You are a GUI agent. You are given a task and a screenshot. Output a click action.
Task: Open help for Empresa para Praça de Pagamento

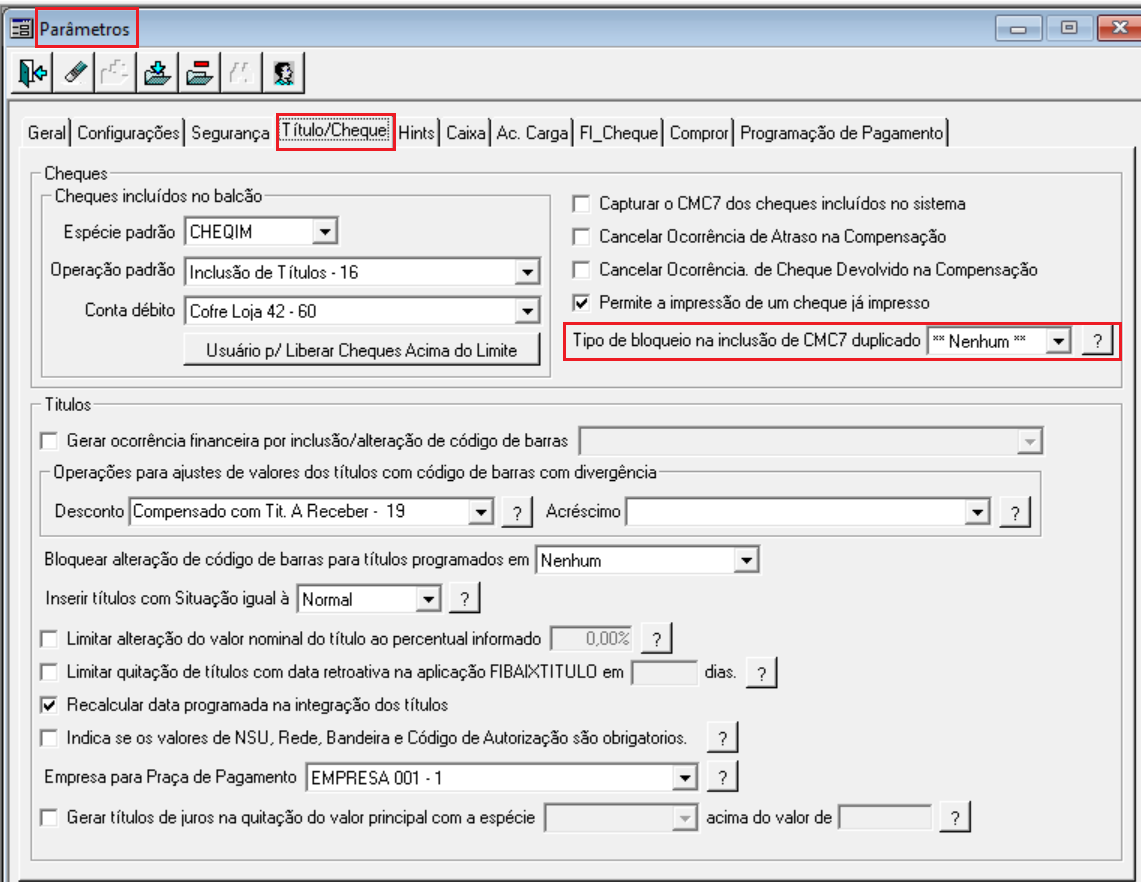point(723,777)
